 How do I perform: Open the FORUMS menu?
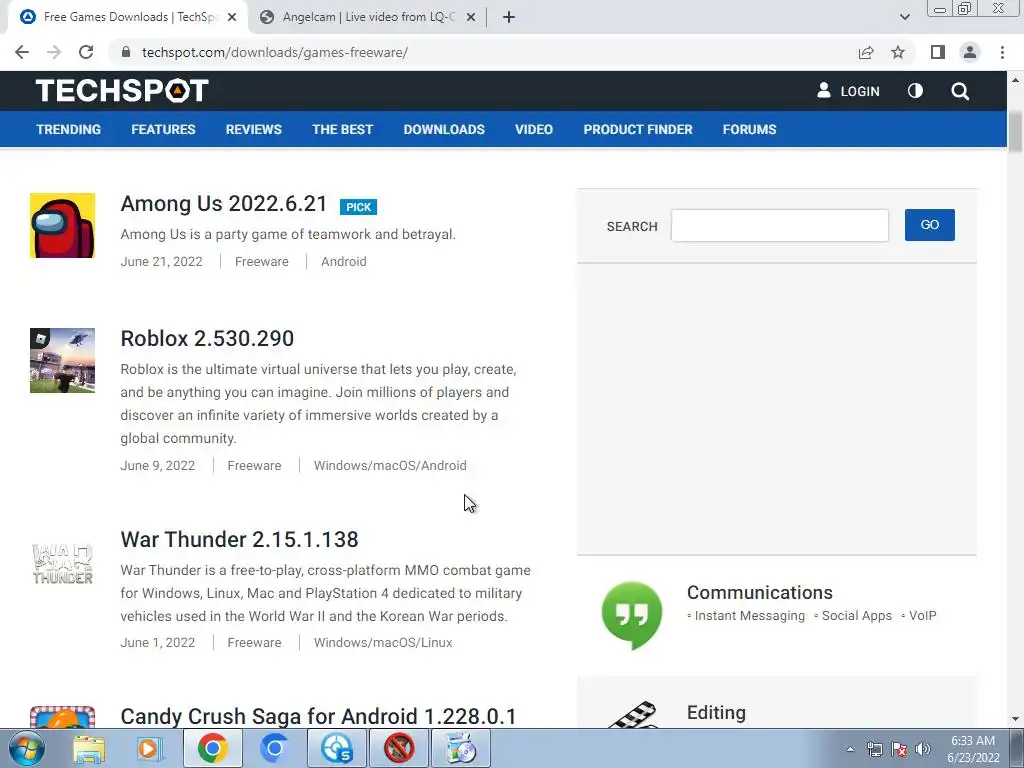pos(749,129)
